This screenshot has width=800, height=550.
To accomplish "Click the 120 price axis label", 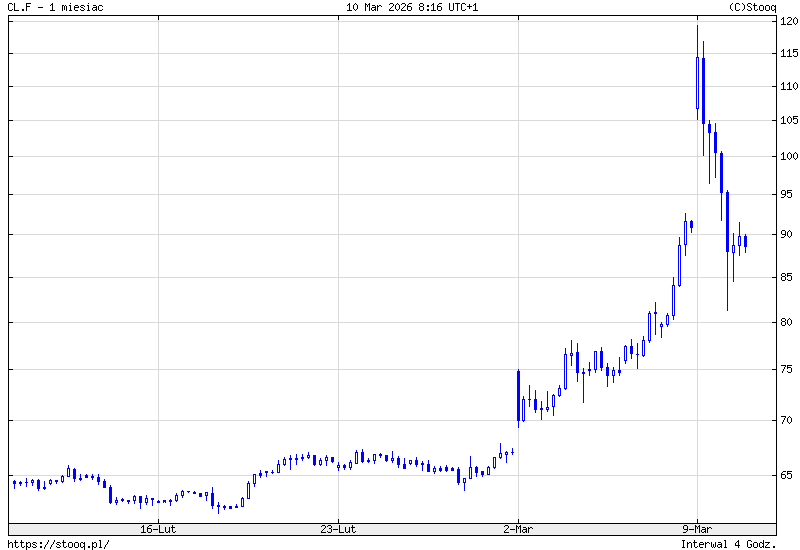I will point(789,21).
